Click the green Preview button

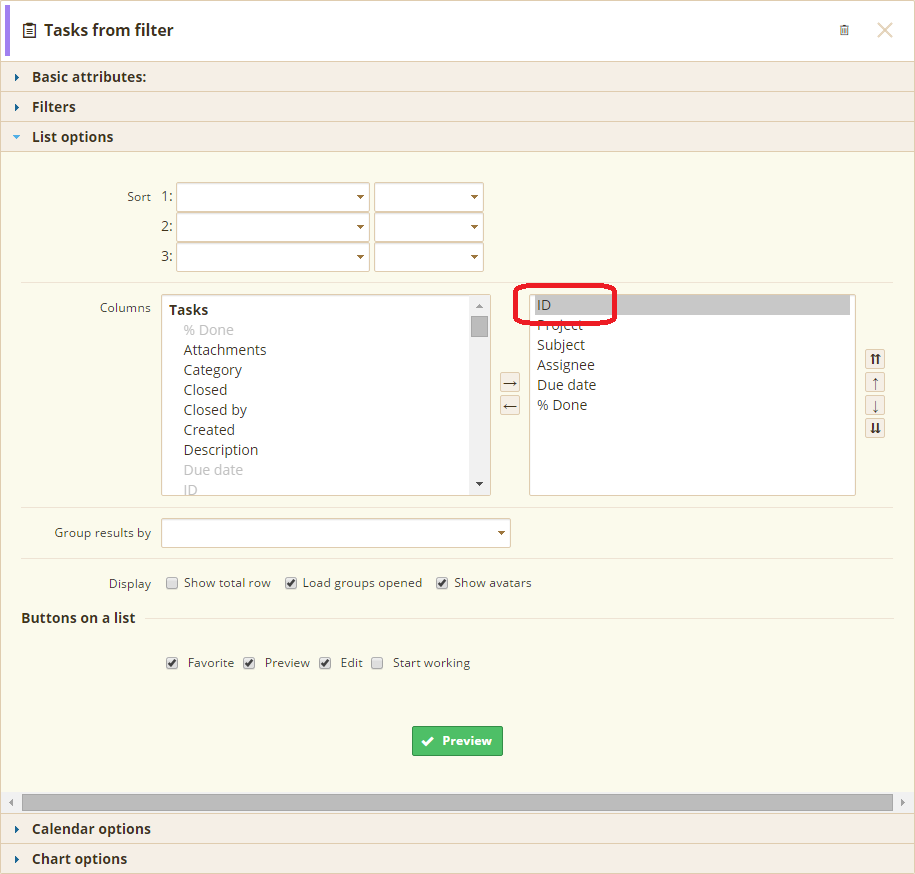(x=457, y=741)
